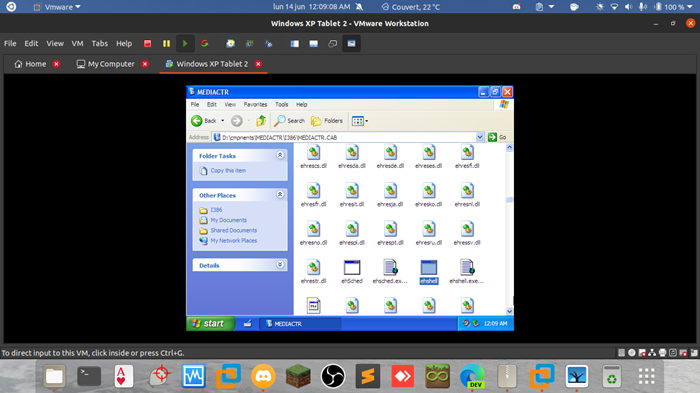
Task: Close the Windows XP Tablet 2 tab
Action: pos(258,64)
